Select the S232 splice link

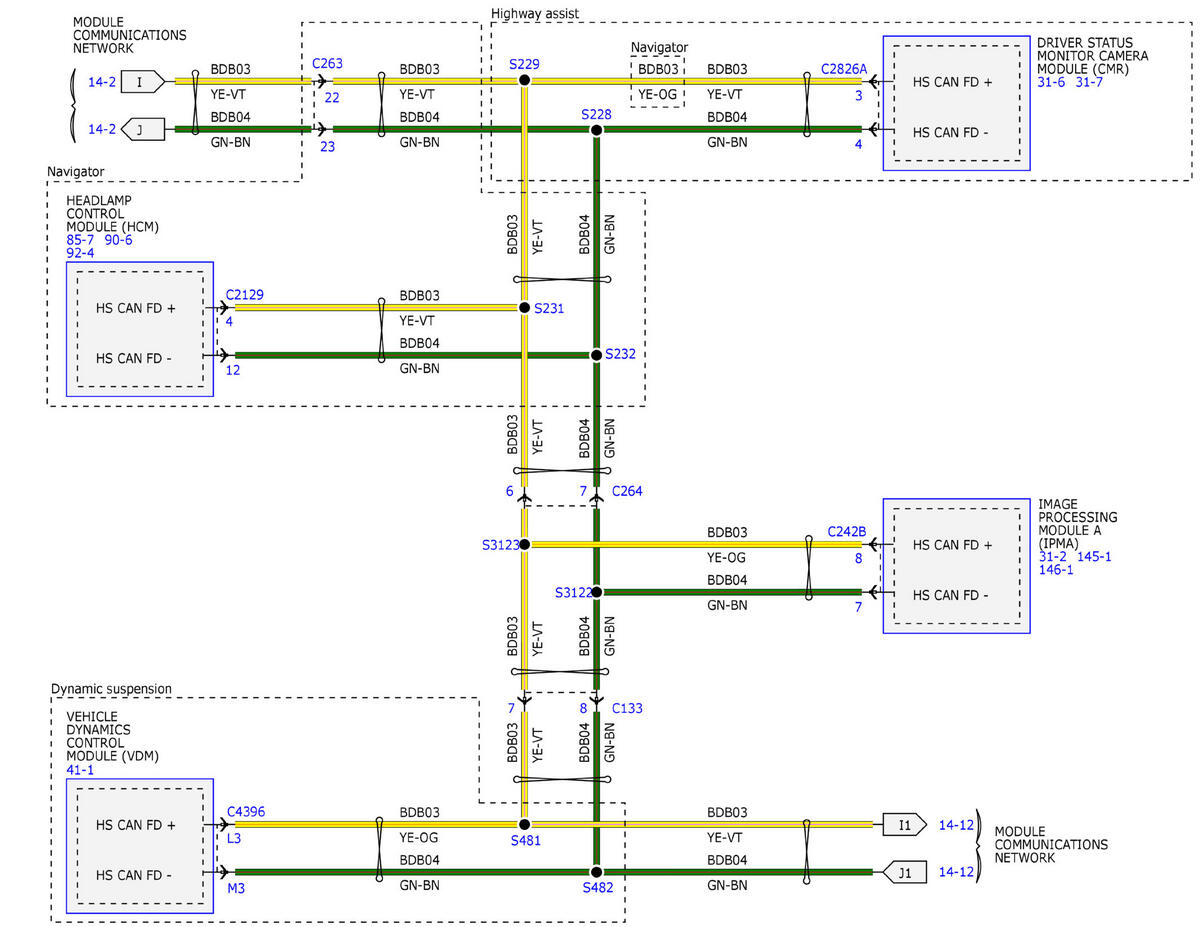[621, 354]
